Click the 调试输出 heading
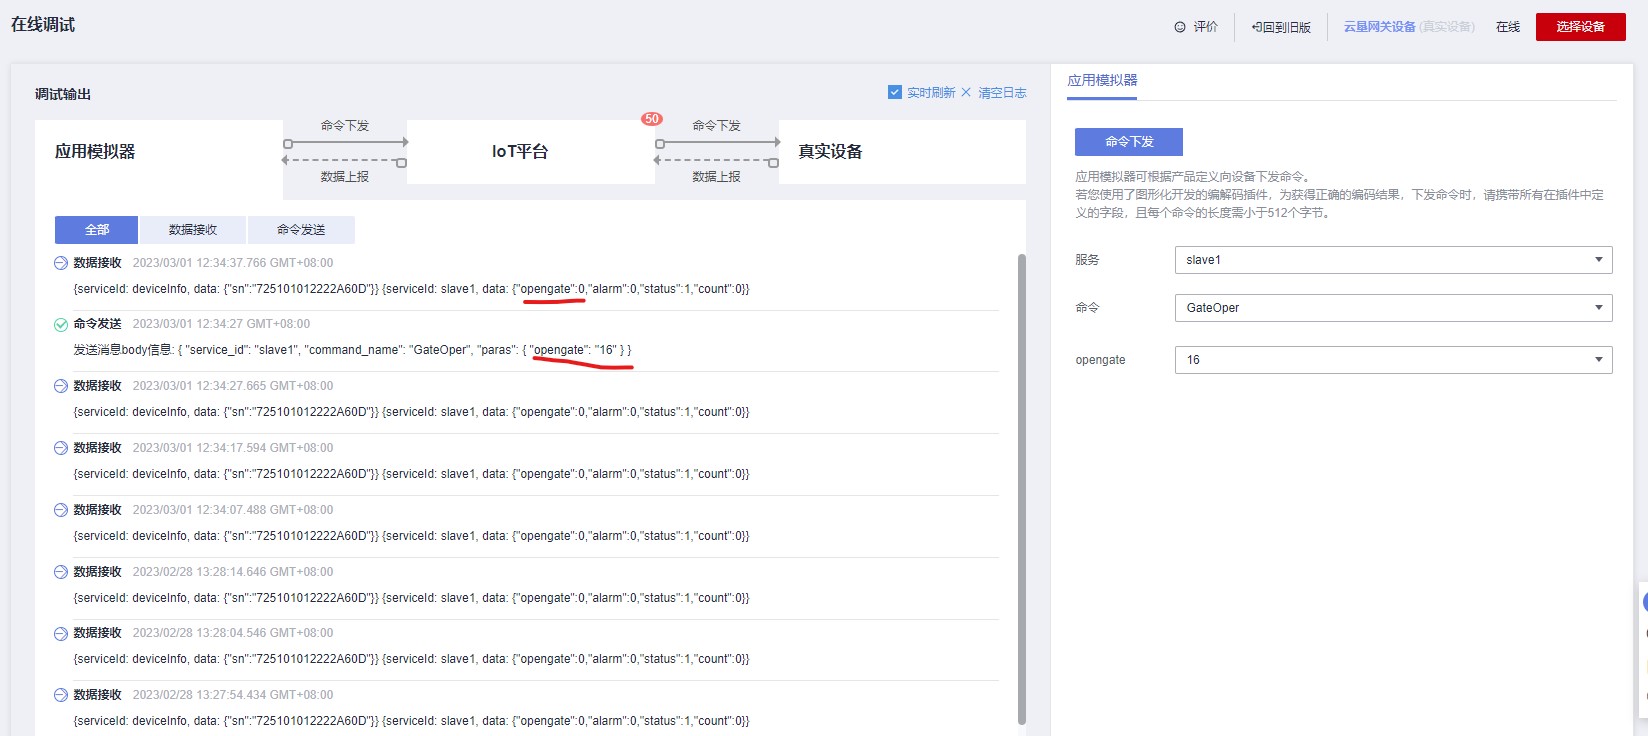Screen dimensions: 1648x736 pos(63,94)
